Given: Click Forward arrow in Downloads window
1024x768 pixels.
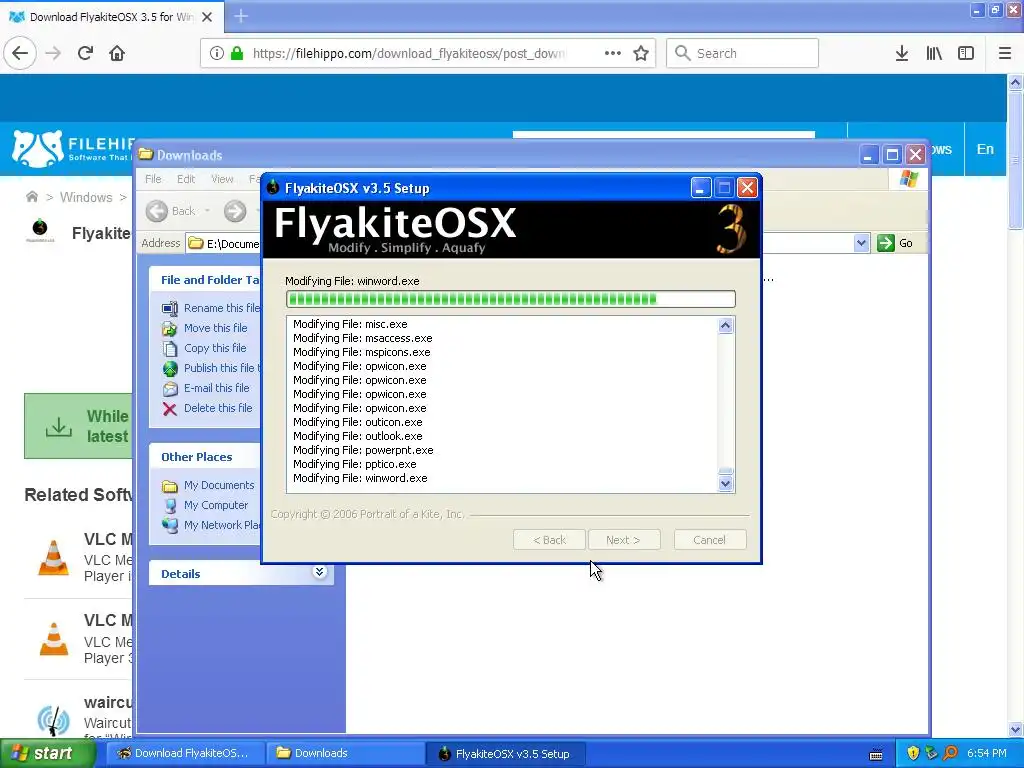Looking at the screenshot, I should tap(235, 211).
